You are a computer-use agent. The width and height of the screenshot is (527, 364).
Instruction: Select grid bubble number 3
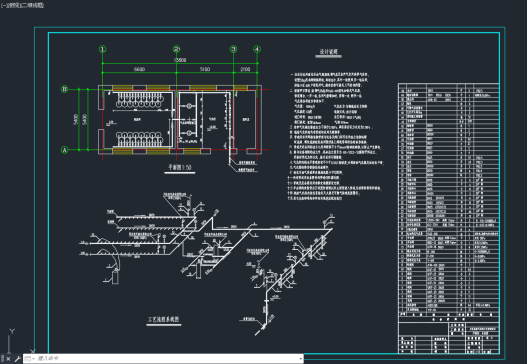[x=233, y=49]
